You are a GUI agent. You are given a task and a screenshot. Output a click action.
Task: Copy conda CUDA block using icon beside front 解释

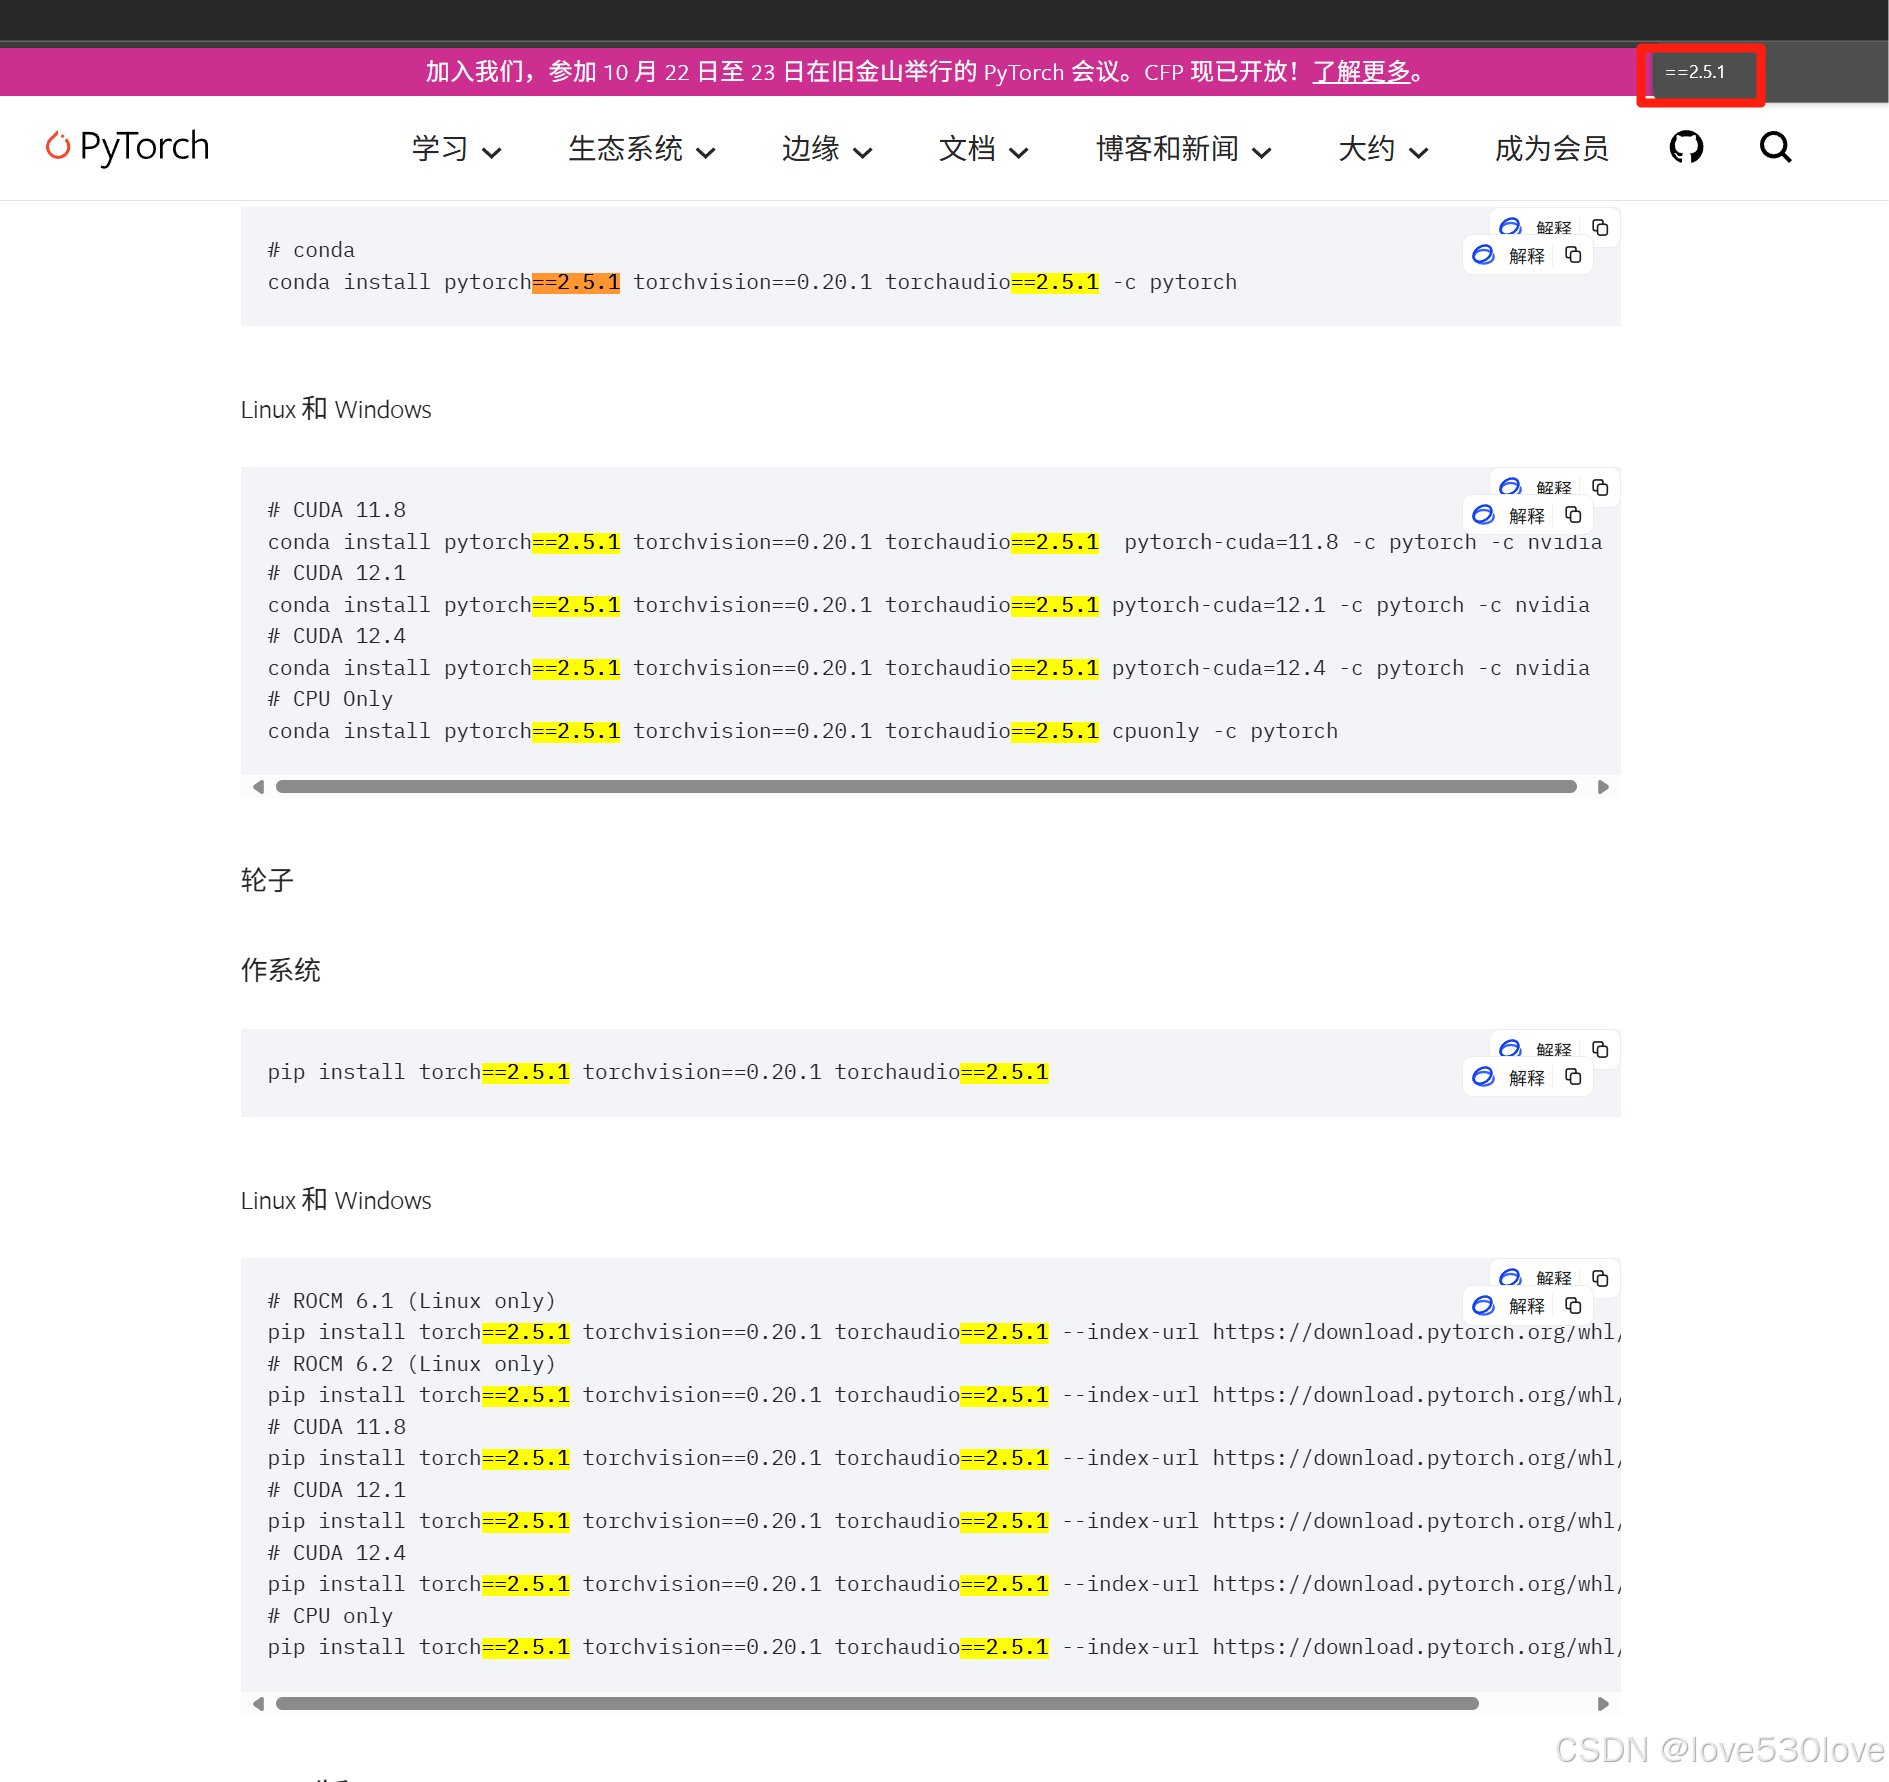click(x=1573, y=516)
